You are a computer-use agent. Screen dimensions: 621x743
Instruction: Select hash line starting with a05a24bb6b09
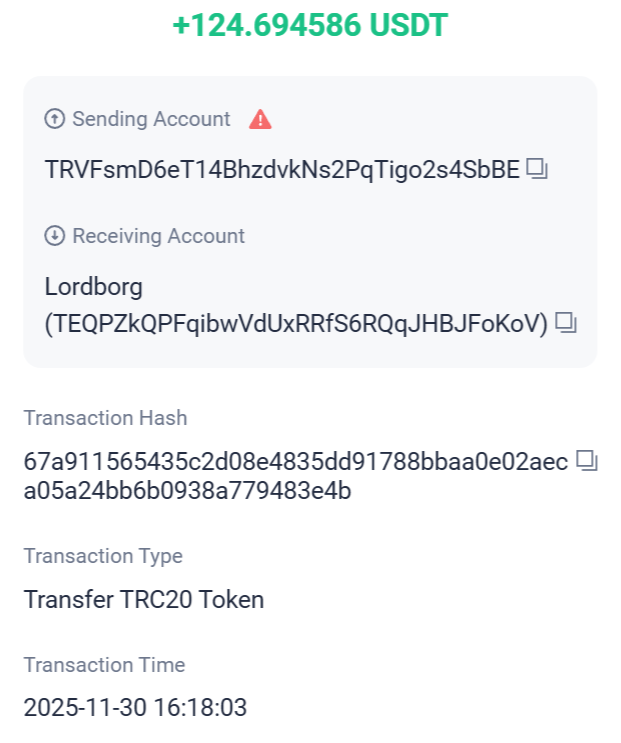(x=187, y=491)
